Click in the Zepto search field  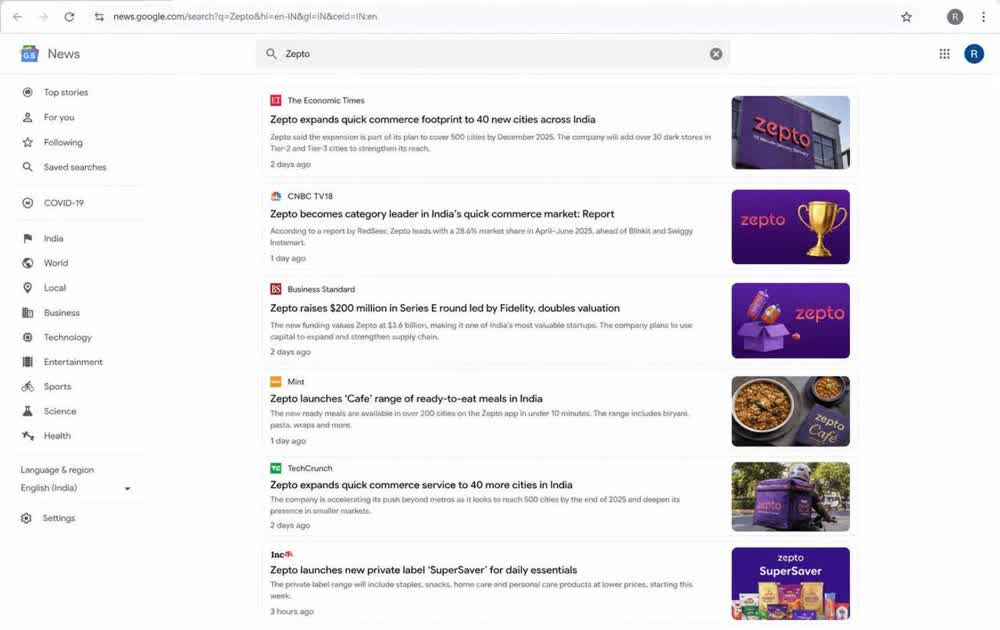[492, 54]
